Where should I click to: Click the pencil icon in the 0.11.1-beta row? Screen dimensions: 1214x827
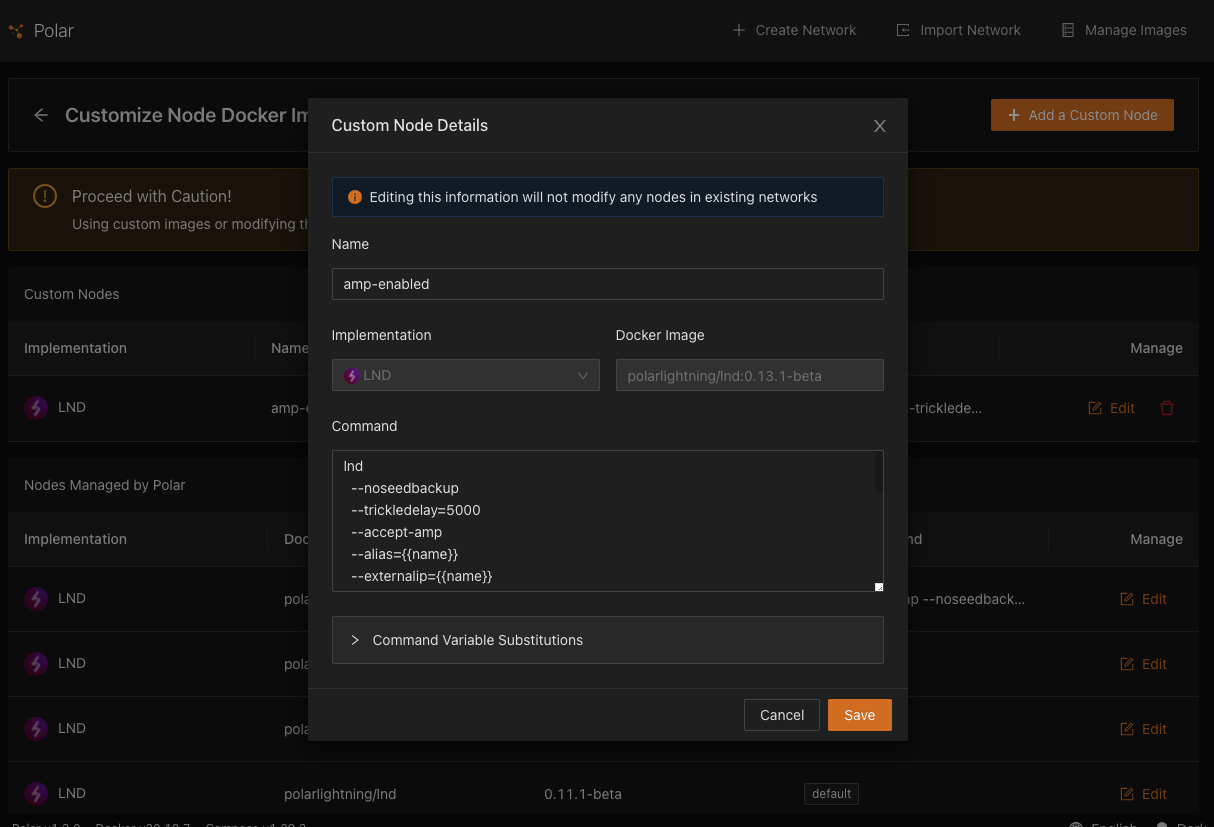coord(1127,794)
